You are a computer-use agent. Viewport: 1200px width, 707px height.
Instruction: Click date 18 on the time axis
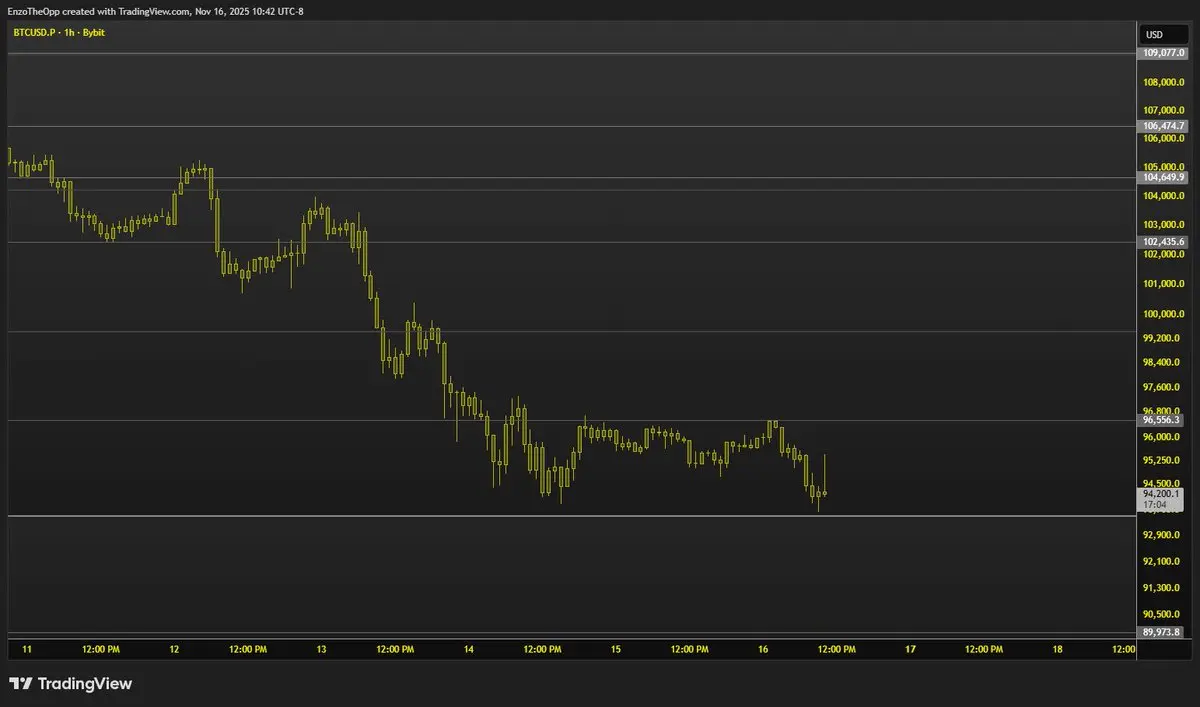1058,649
